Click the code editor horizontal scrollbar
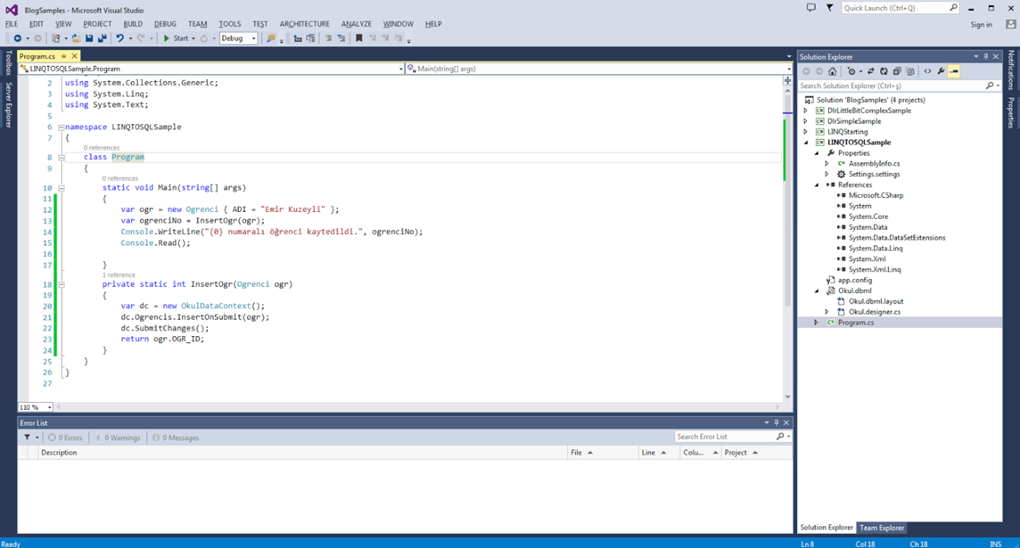 [420, 407]
